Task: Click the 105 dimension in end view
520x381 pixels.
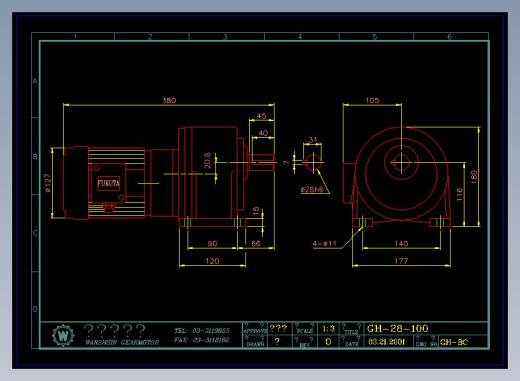Action: tap(372, 100)
